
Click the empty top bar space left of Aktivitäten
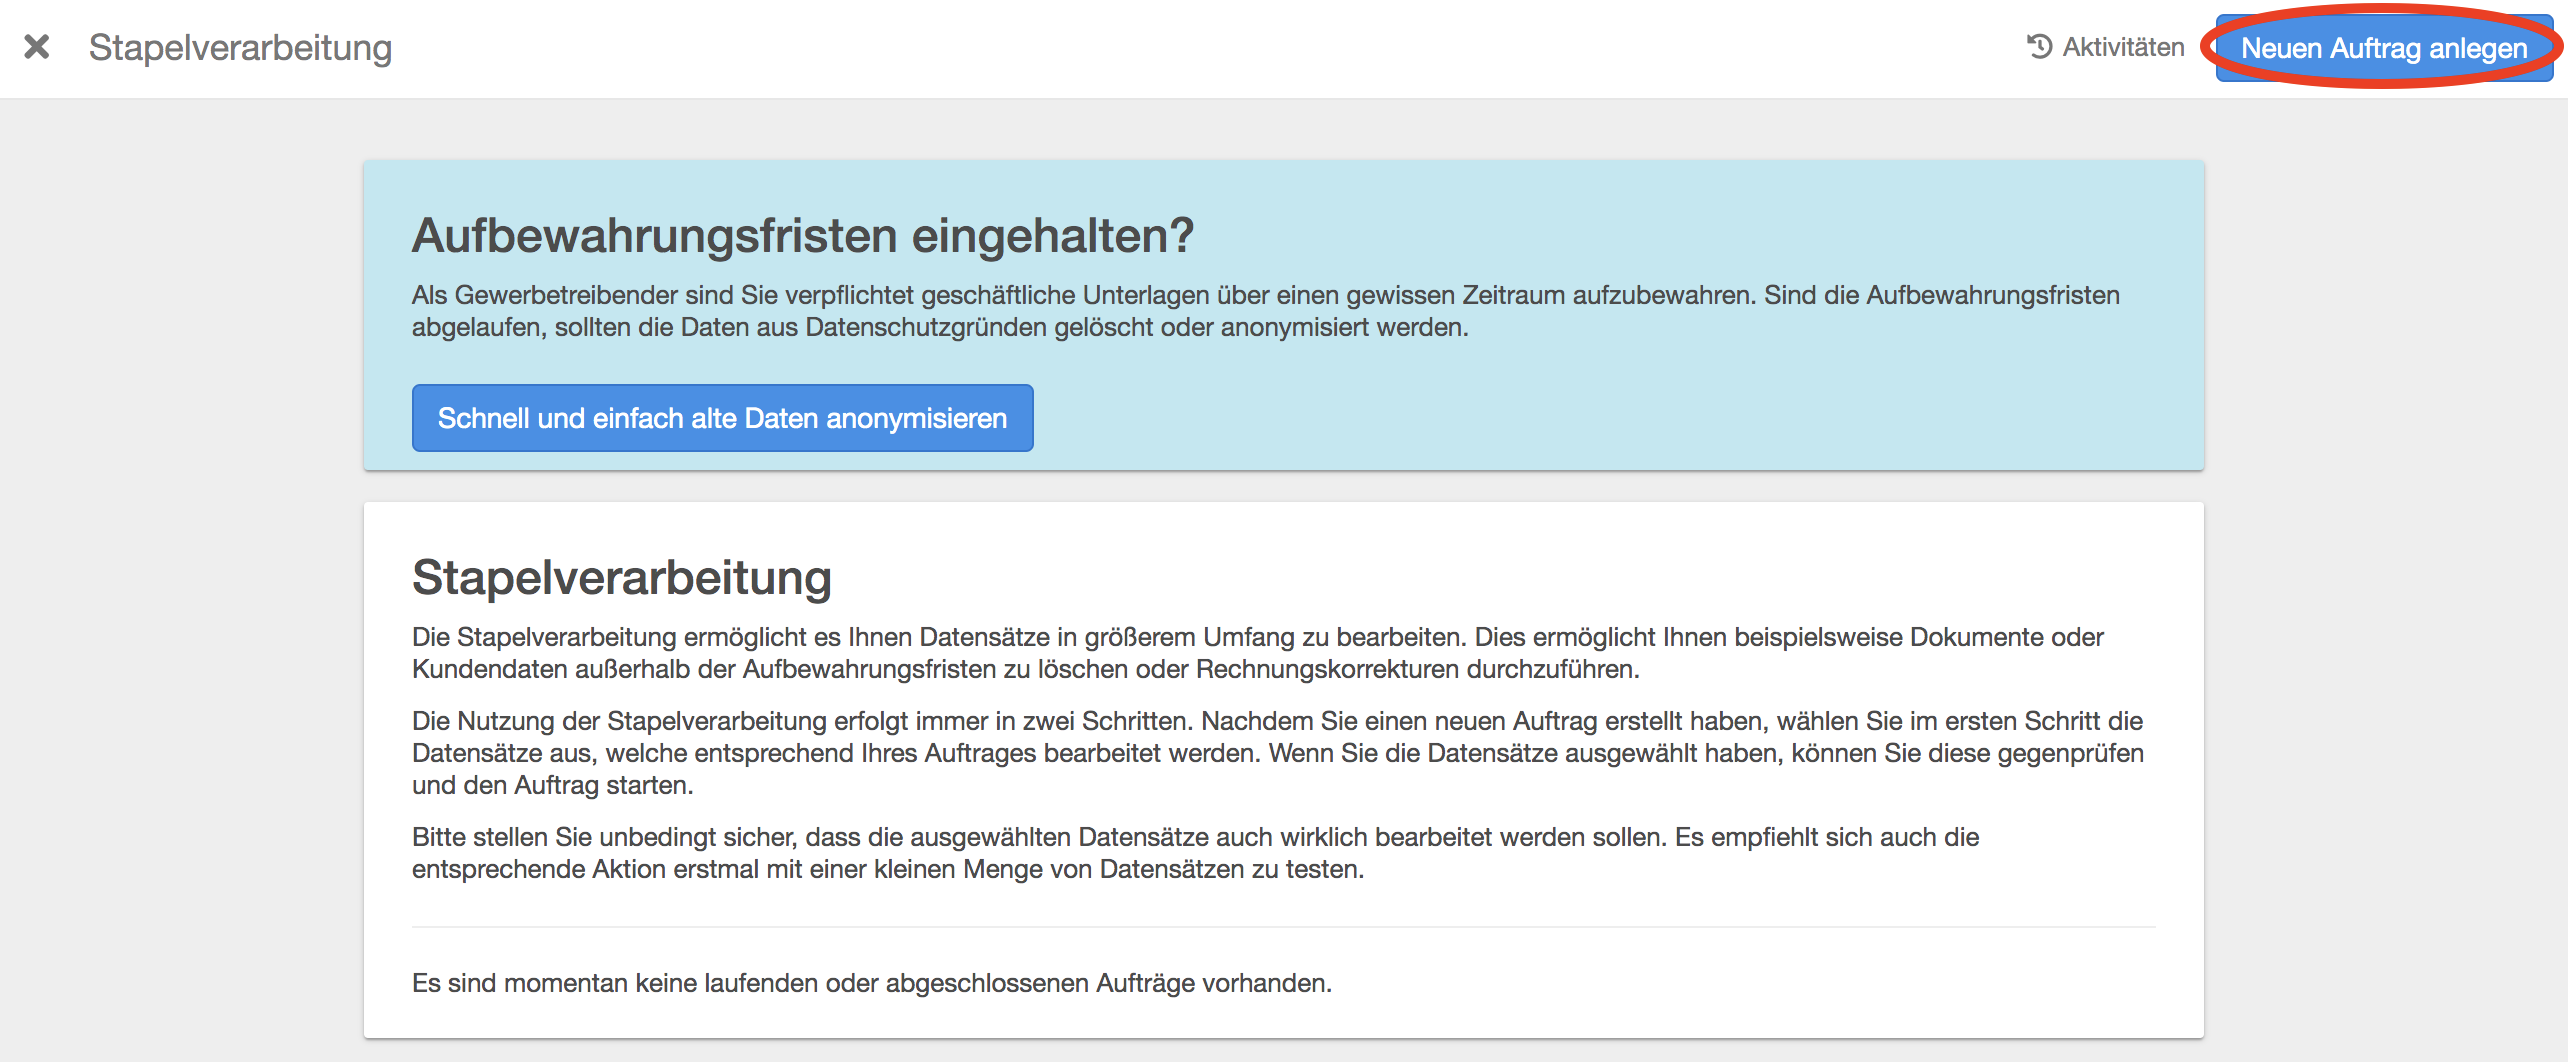(1200, 47)
